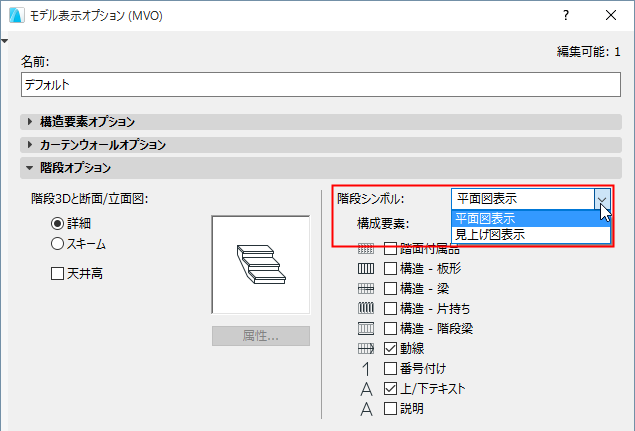Click the 構造 - 片持ち stair symbol icon
635x431 pixels.
[366, 309]
